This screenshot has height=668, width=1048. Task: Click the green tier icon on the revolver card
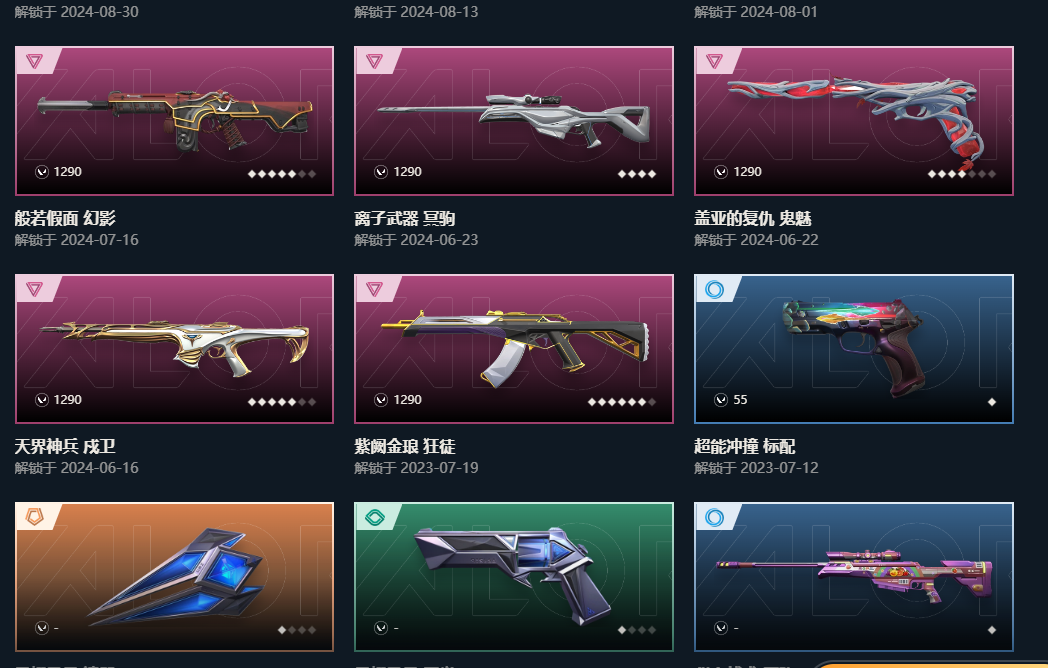(x=374, y=518)
